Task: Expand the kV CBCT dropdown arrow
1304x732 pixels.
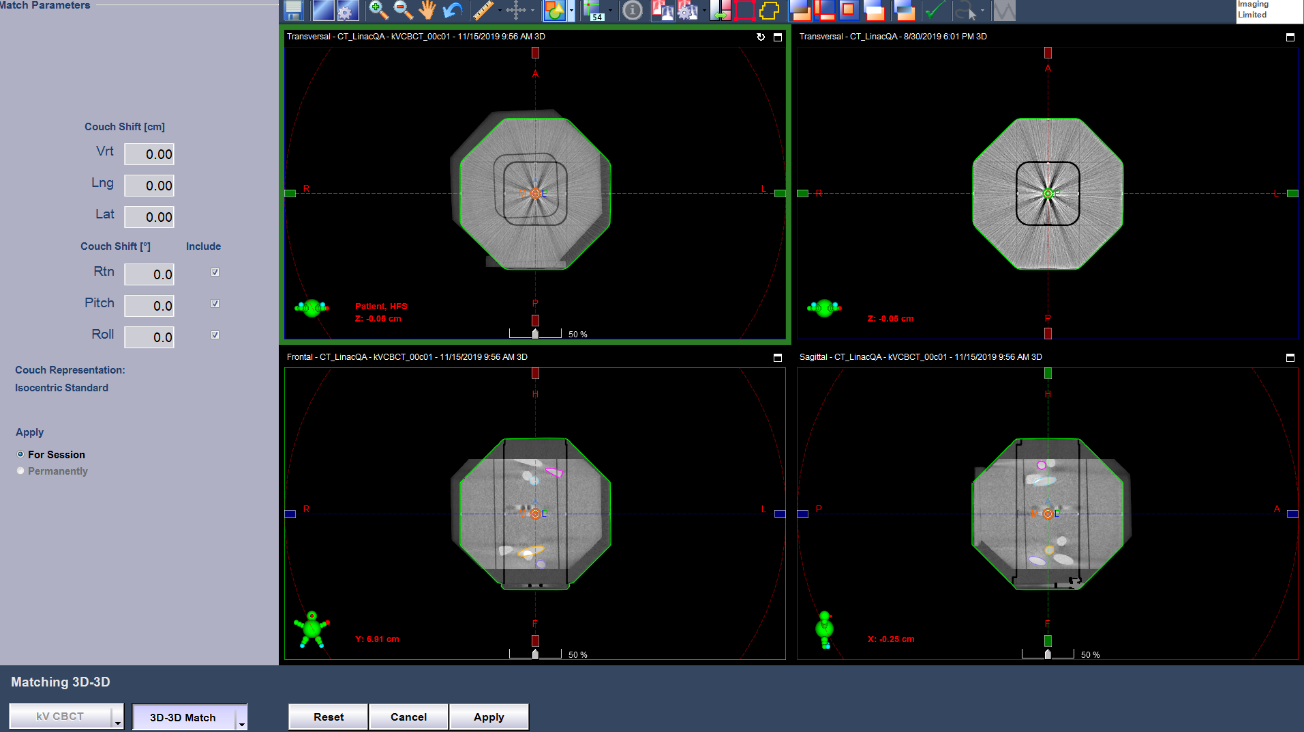Action: (x=117, y=718)
